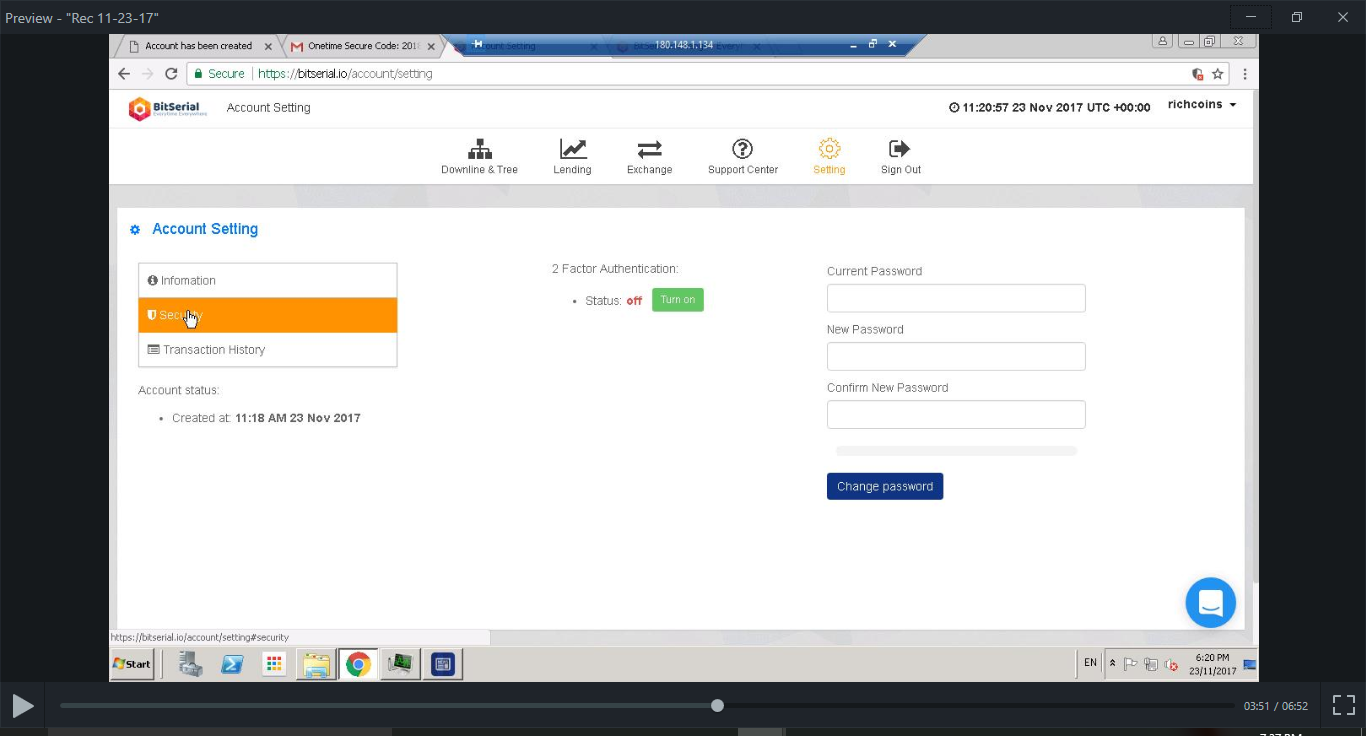This screenshot has height=736, width=1366.
Task: Click the Sign Out icon
Action: click(x=900, y=150)
